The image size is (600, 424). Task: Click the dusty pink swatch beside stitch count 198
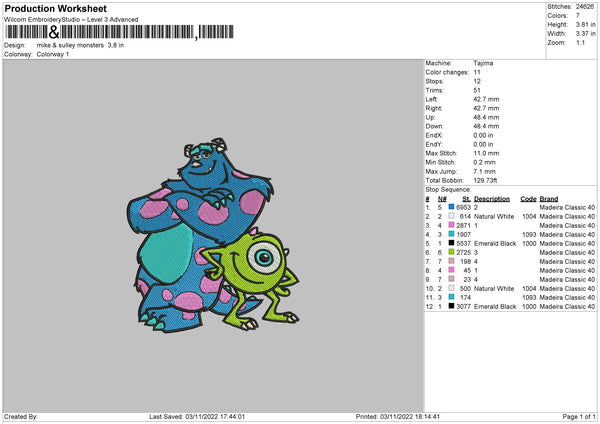point(451,261)
